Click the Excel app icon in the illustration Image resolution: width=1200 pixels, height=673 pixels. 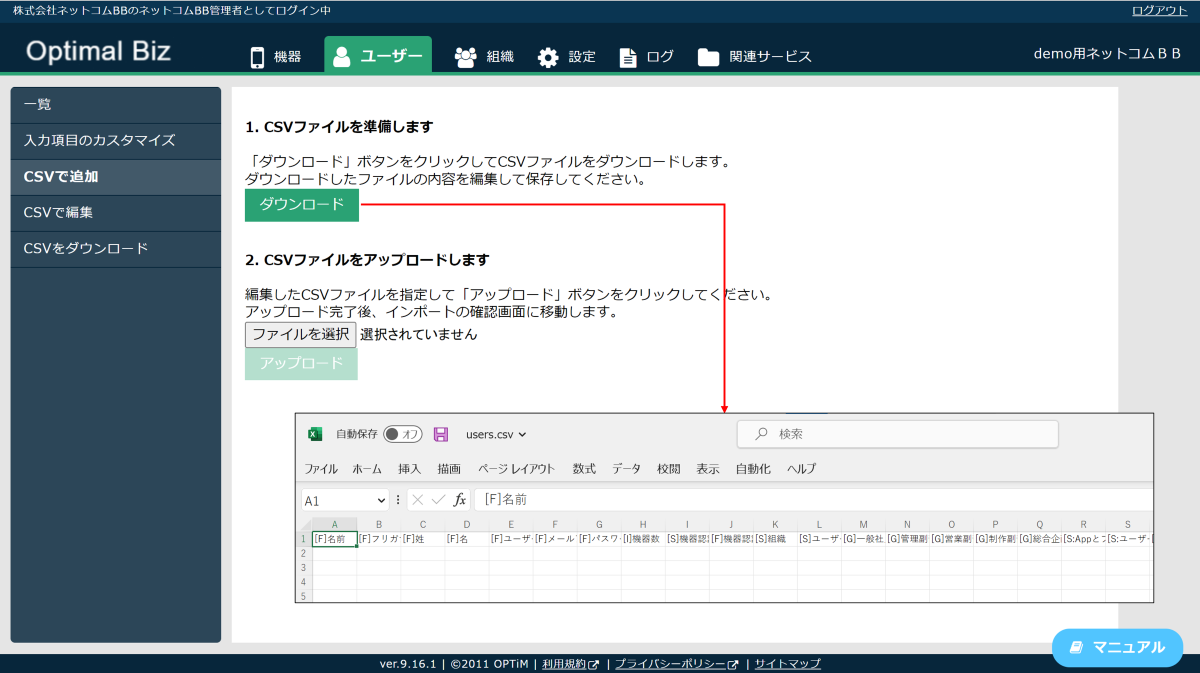pos(315,434)
